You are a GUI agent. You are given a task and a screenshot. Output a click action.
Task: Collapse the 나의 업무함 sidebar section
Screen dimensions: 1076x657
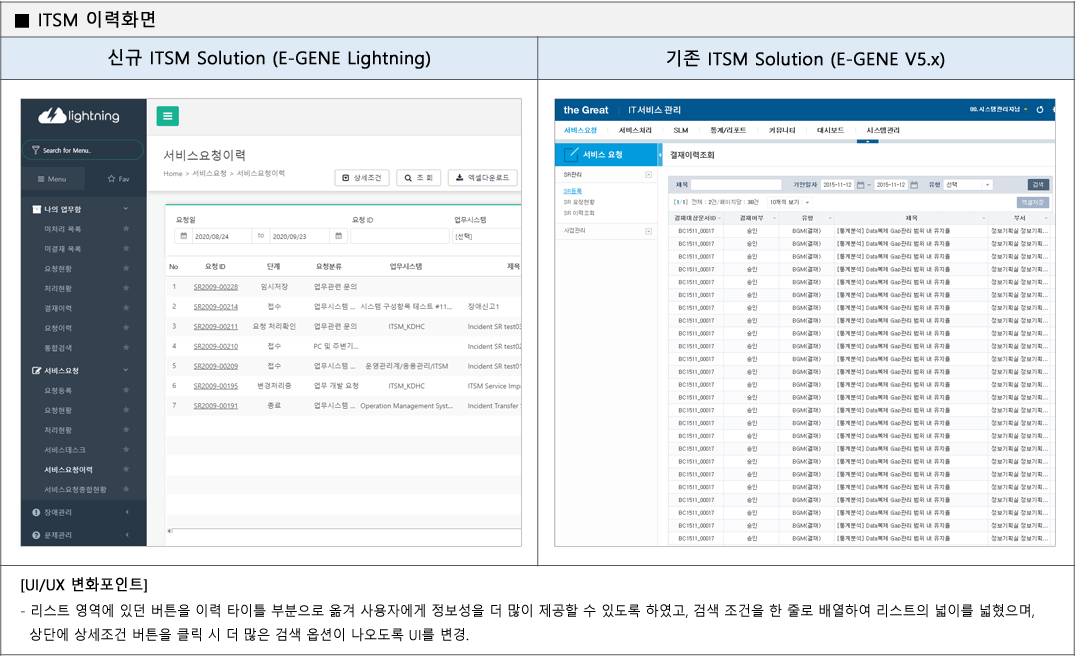coord(126,209)
